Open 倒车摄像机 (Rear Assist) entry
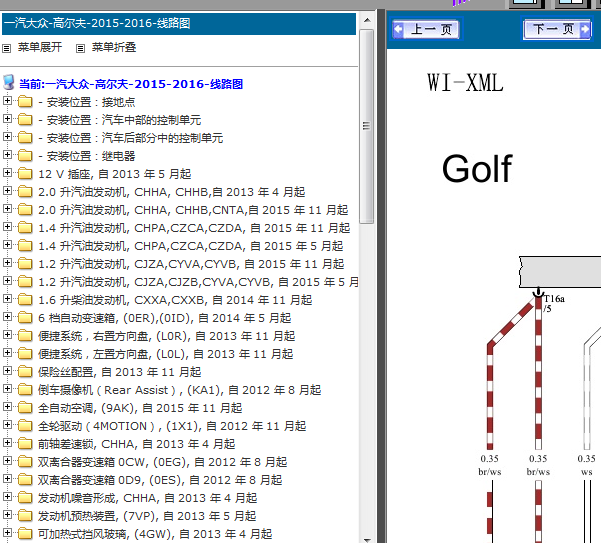The height and width of the screenshot is (543, 601). [179, 390]
